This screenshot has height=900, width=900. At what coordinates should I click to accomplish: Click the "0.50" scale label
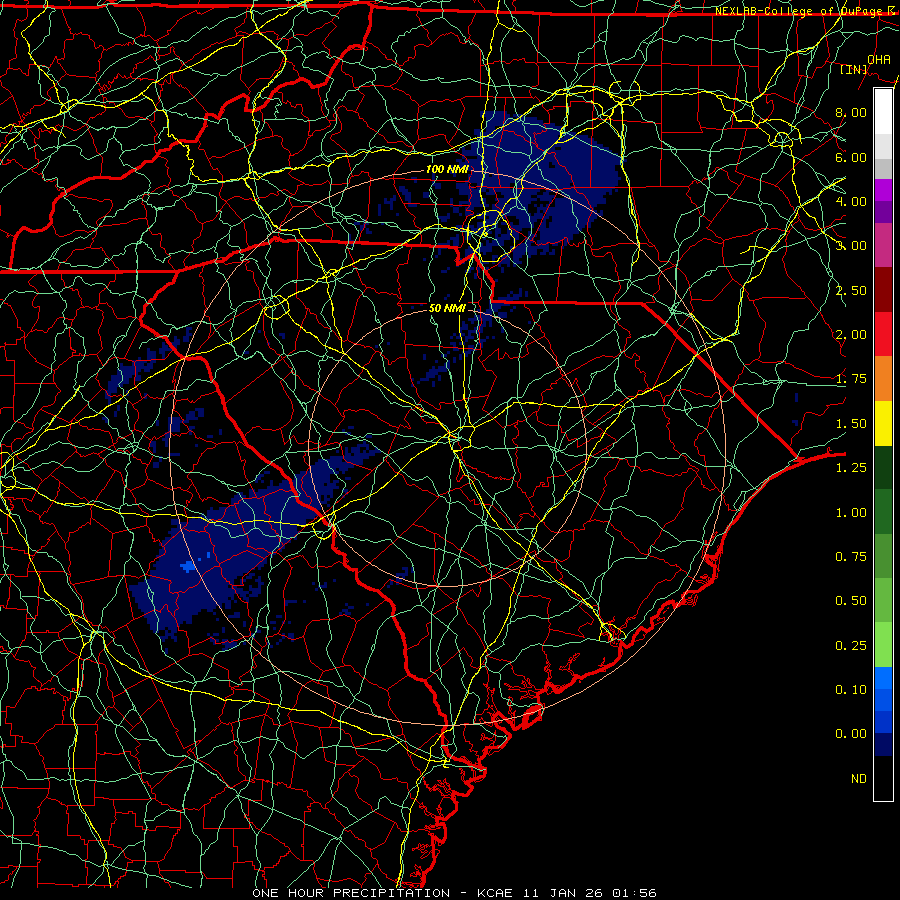pos(851,601)
